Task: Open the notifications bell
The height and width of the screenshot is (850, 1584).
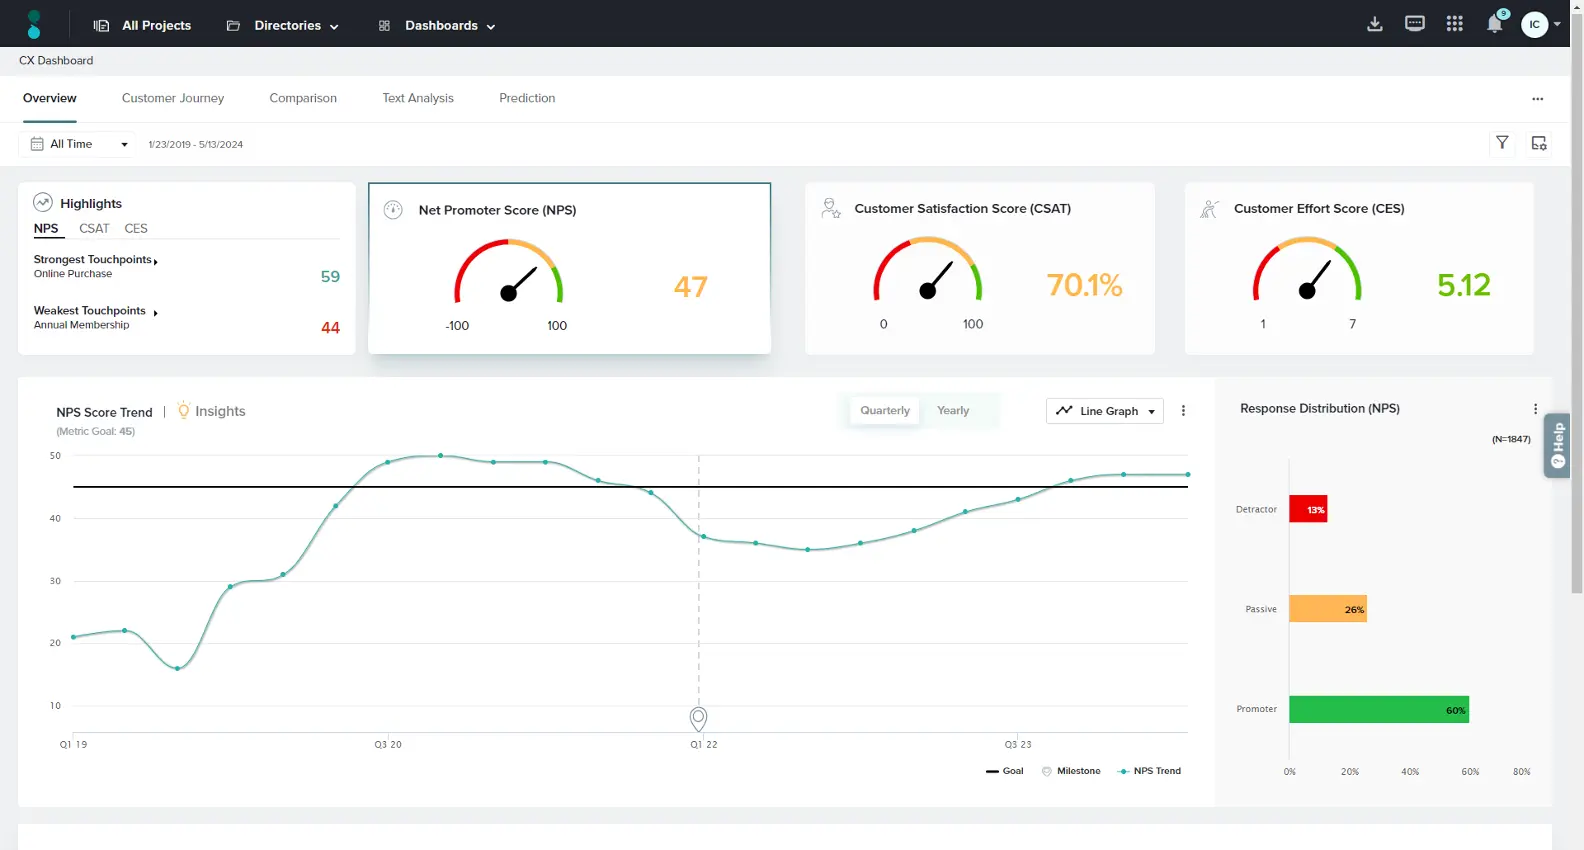Action: (x=1495, y=23)
